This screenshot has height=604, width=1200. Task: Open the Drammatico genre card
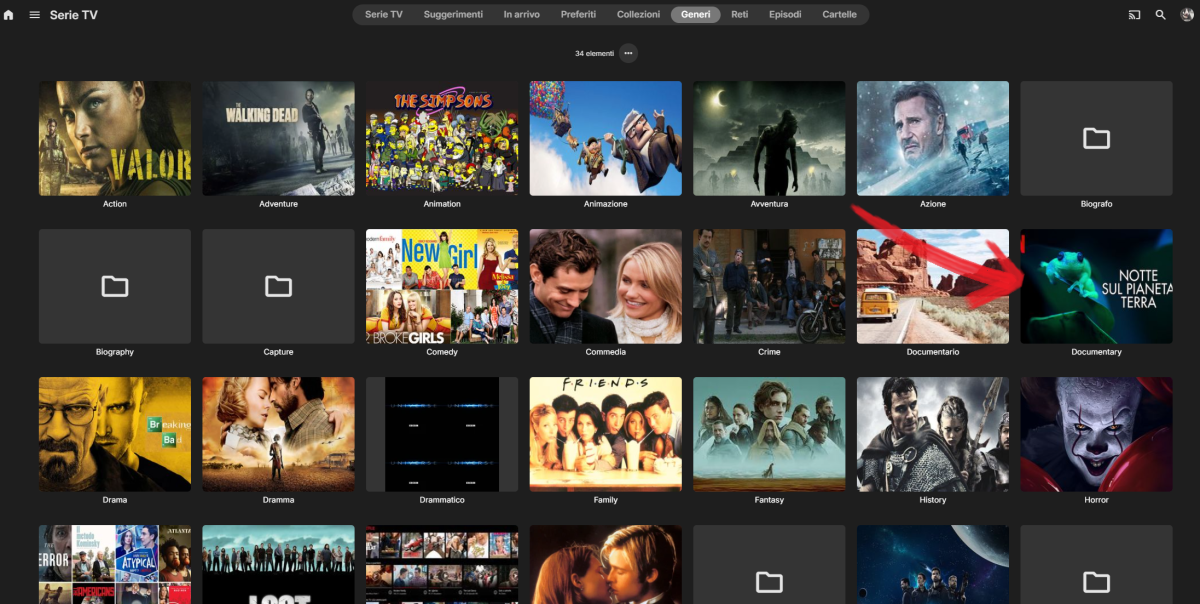tap(442, 434)
